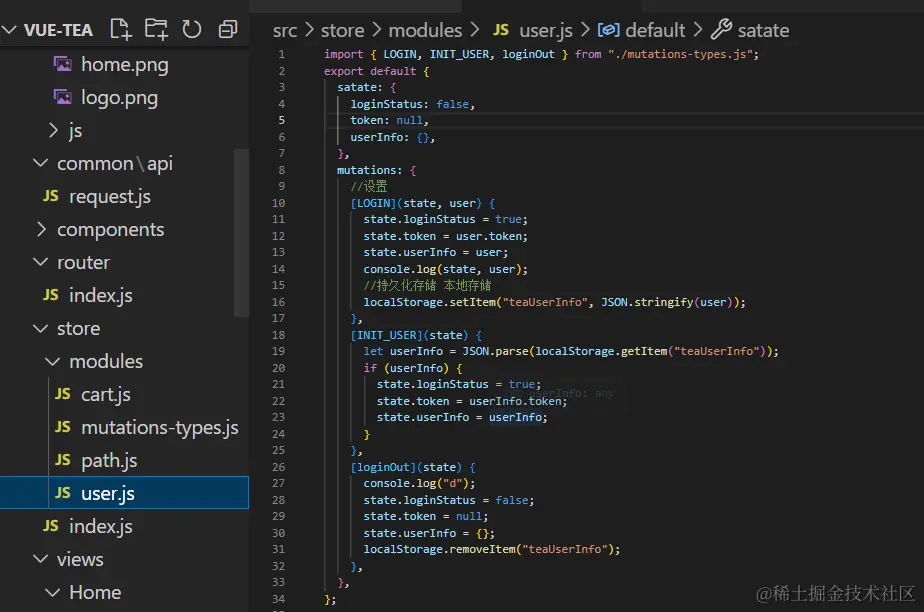The image size is (924, 612).
Task: Click user.js in the breadcrumb path
Action: 546,31
